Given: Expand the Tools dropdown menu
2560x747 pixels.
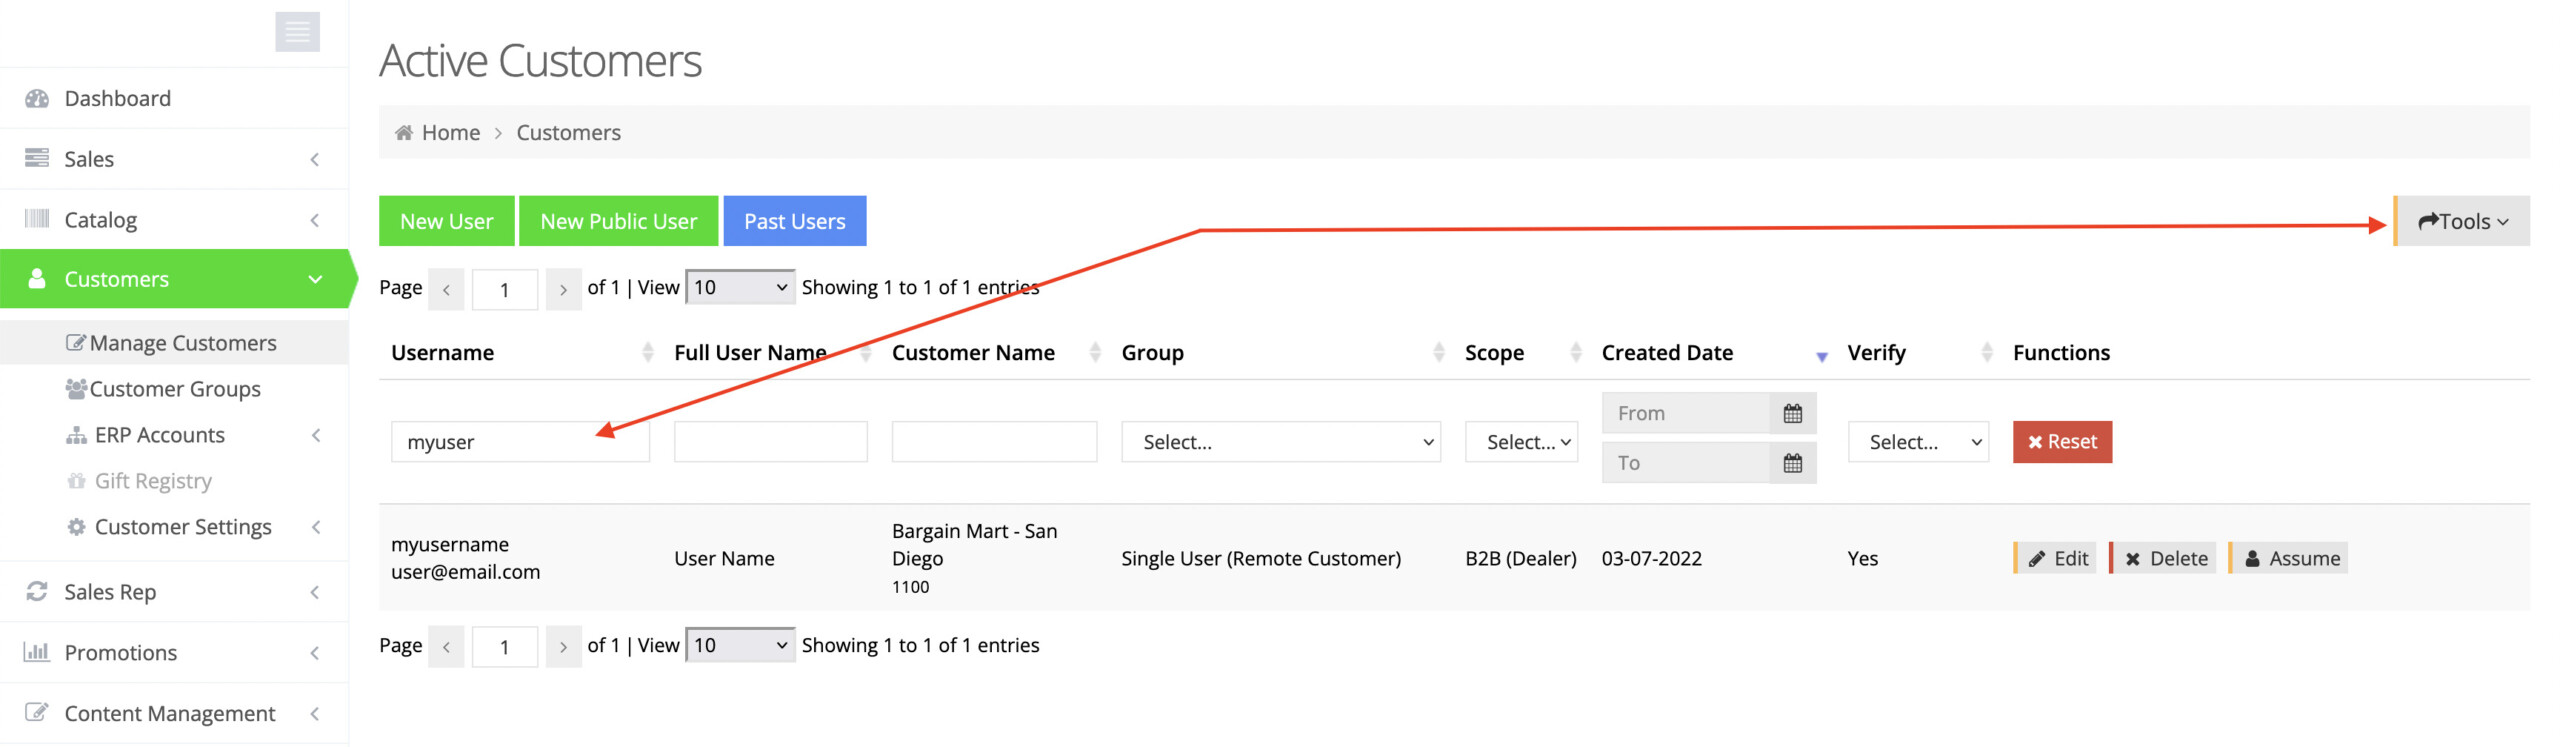Looking at the screenshot, I should click(x=2462, y=221).
